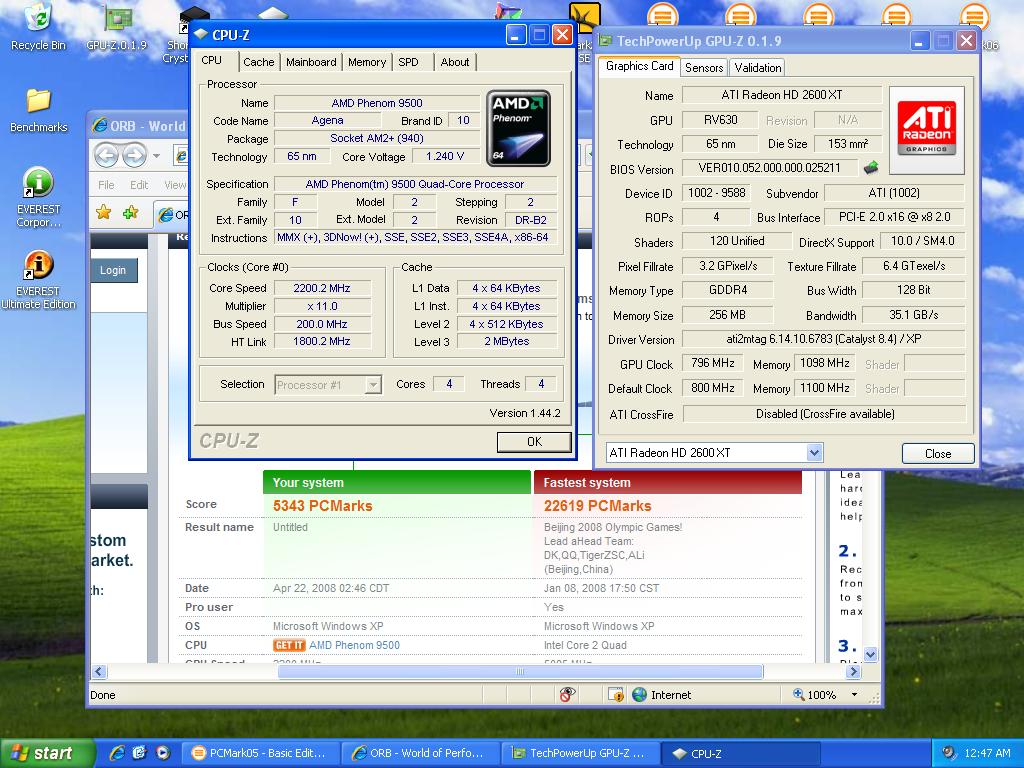This screenshot has height=768, width=1024.
Task: Click OK in the CPU-Z window
Action: pos(534,441)
